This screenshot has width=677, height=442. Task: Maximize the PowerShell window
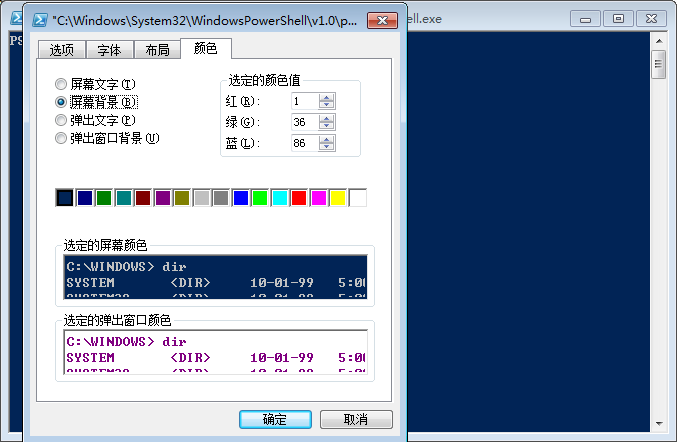click(618, 19)
